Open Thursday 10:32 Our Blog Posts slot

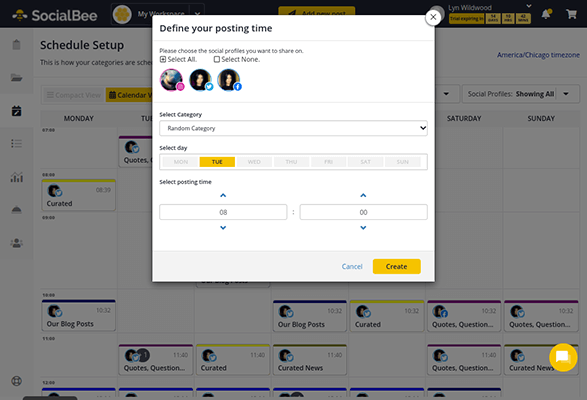tap(310, 316)
